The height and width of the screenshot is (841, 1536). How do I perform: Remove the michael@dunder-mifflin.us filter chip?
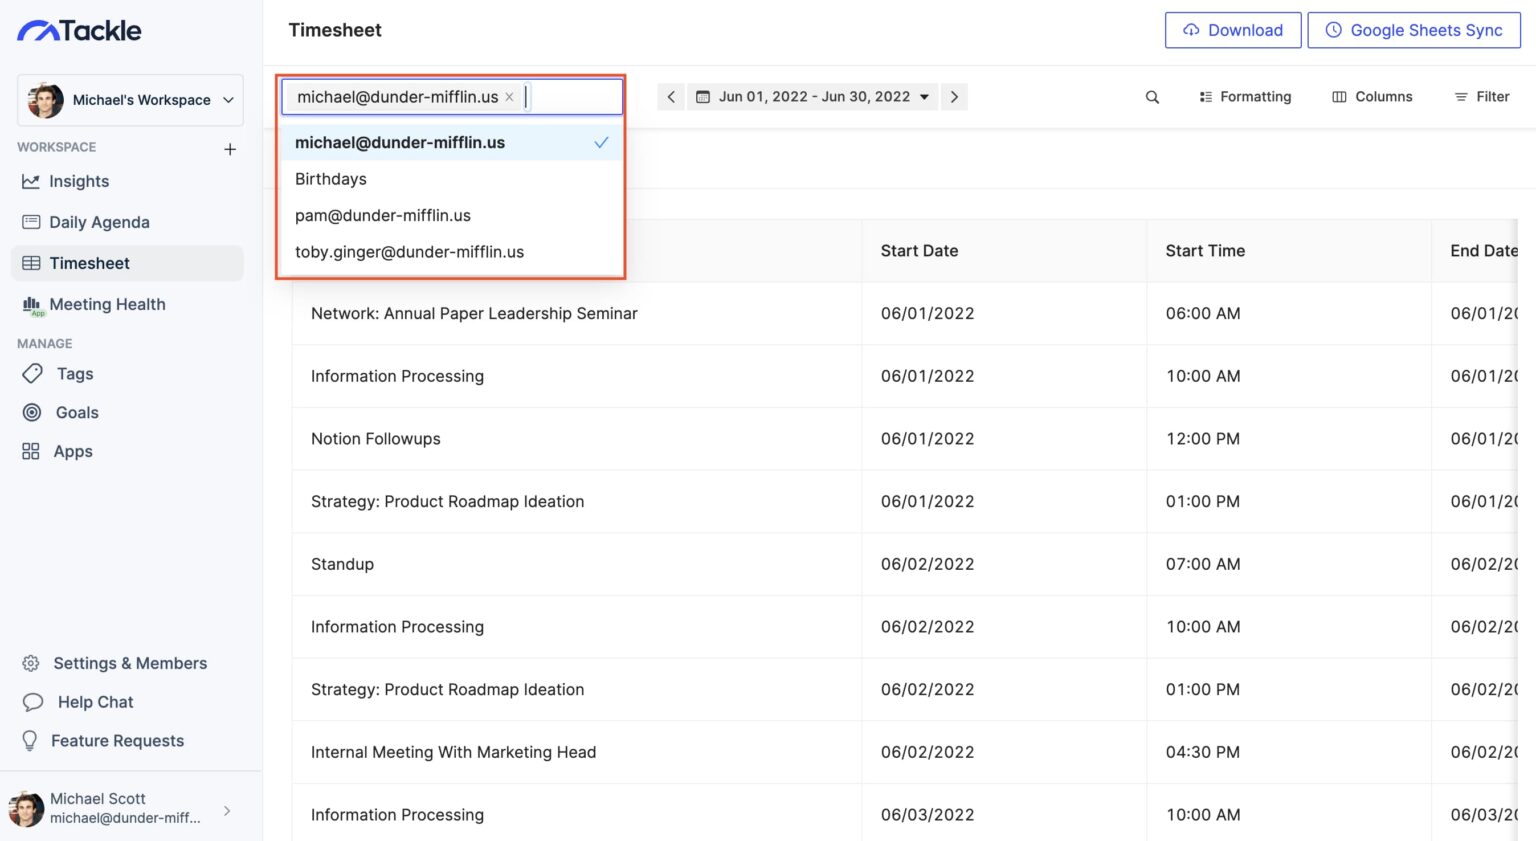510,97
